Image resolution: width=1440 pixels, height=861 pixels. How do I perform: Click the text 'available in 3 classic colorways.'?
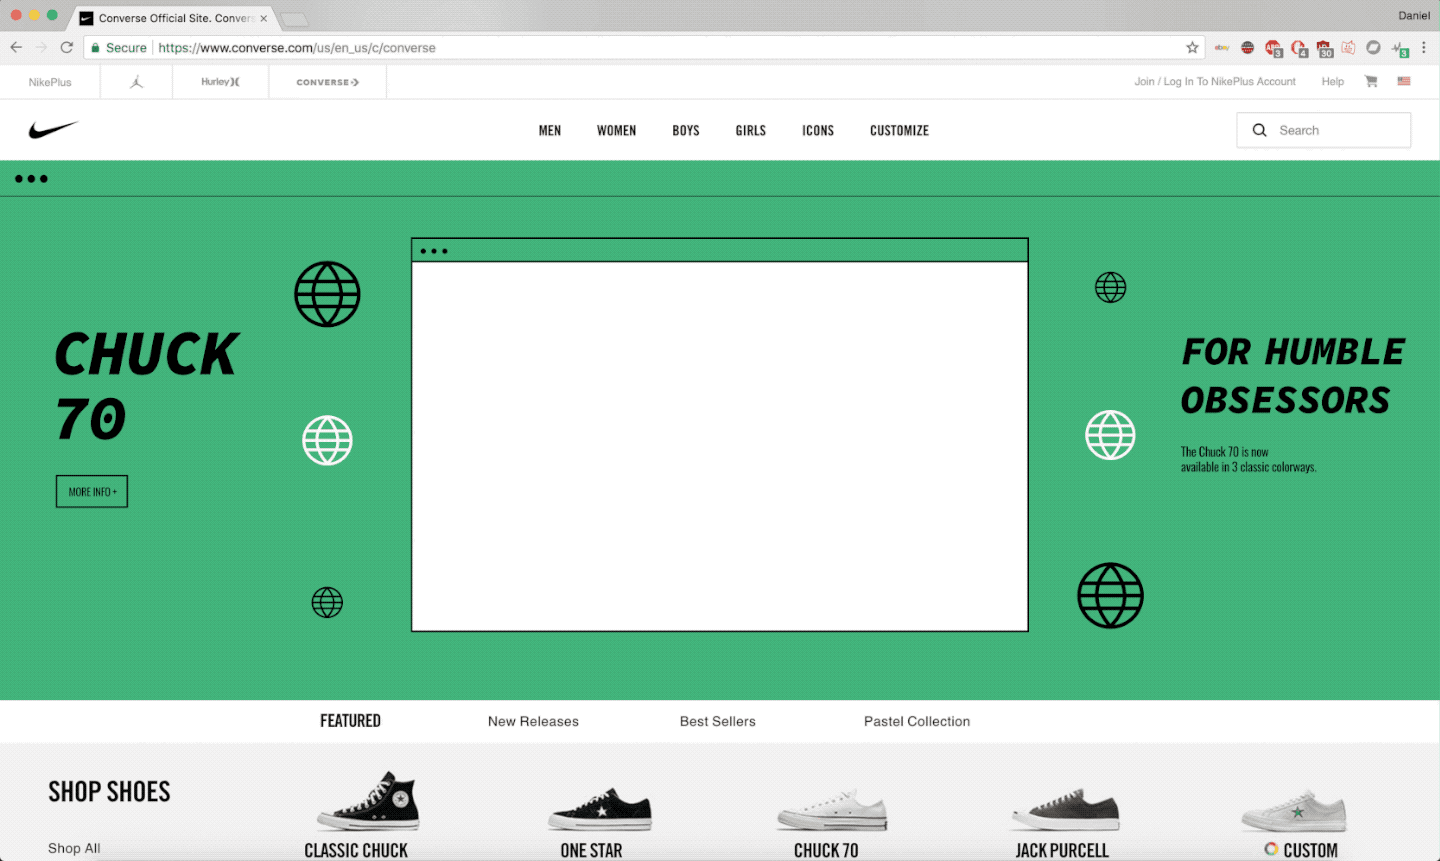(1248, 467)
